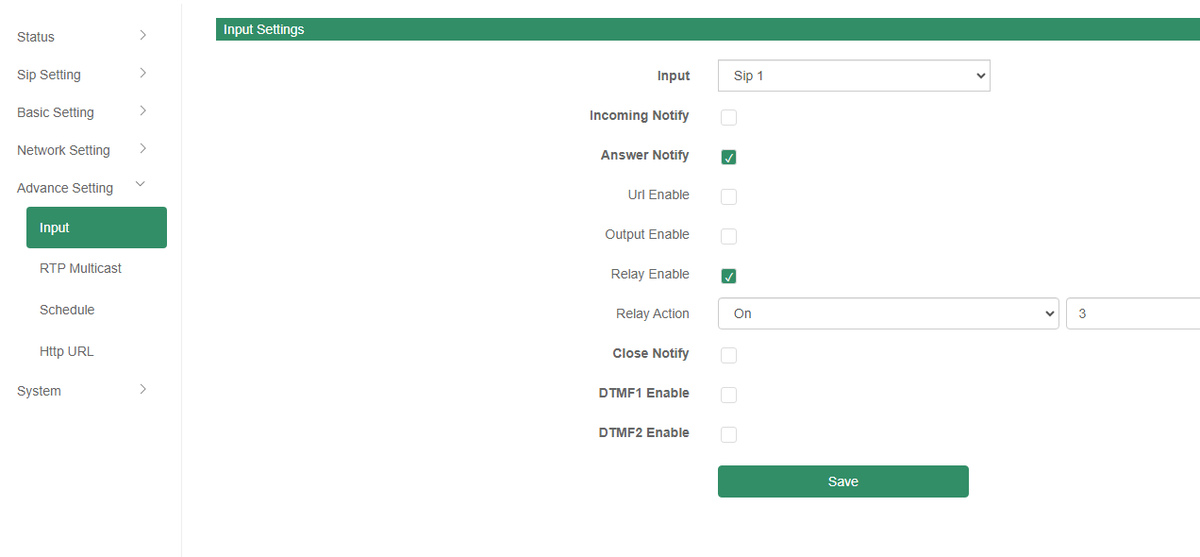Tick the Url Enable checkbox
Image resolution: width=1200 pixels, height=557 pixels.
(729, 196)
